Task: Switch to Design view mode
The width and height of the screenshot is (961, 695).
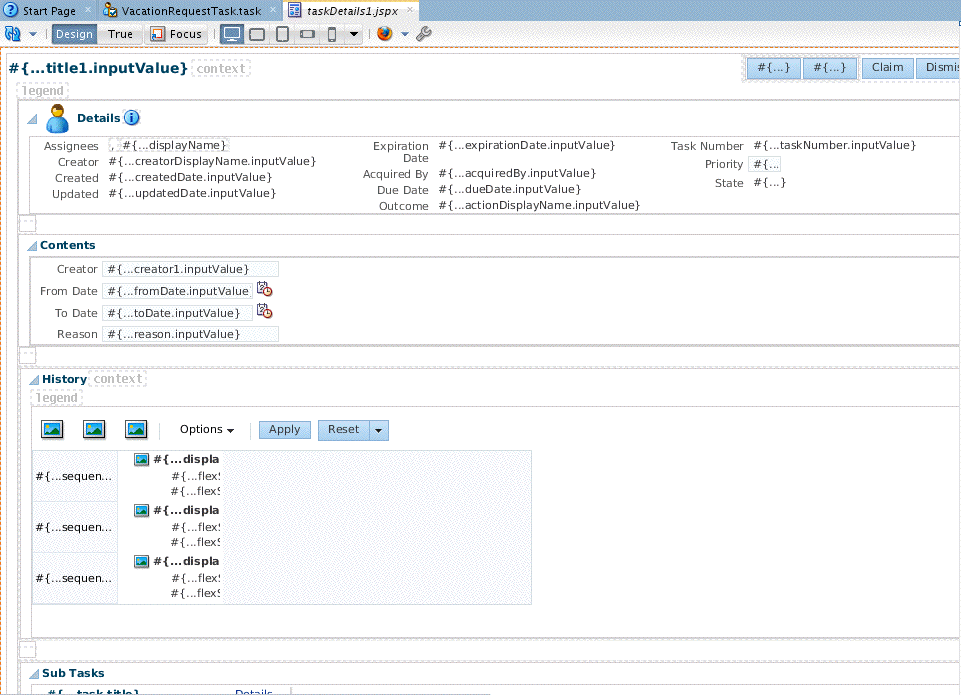Action: pos(74,34)
